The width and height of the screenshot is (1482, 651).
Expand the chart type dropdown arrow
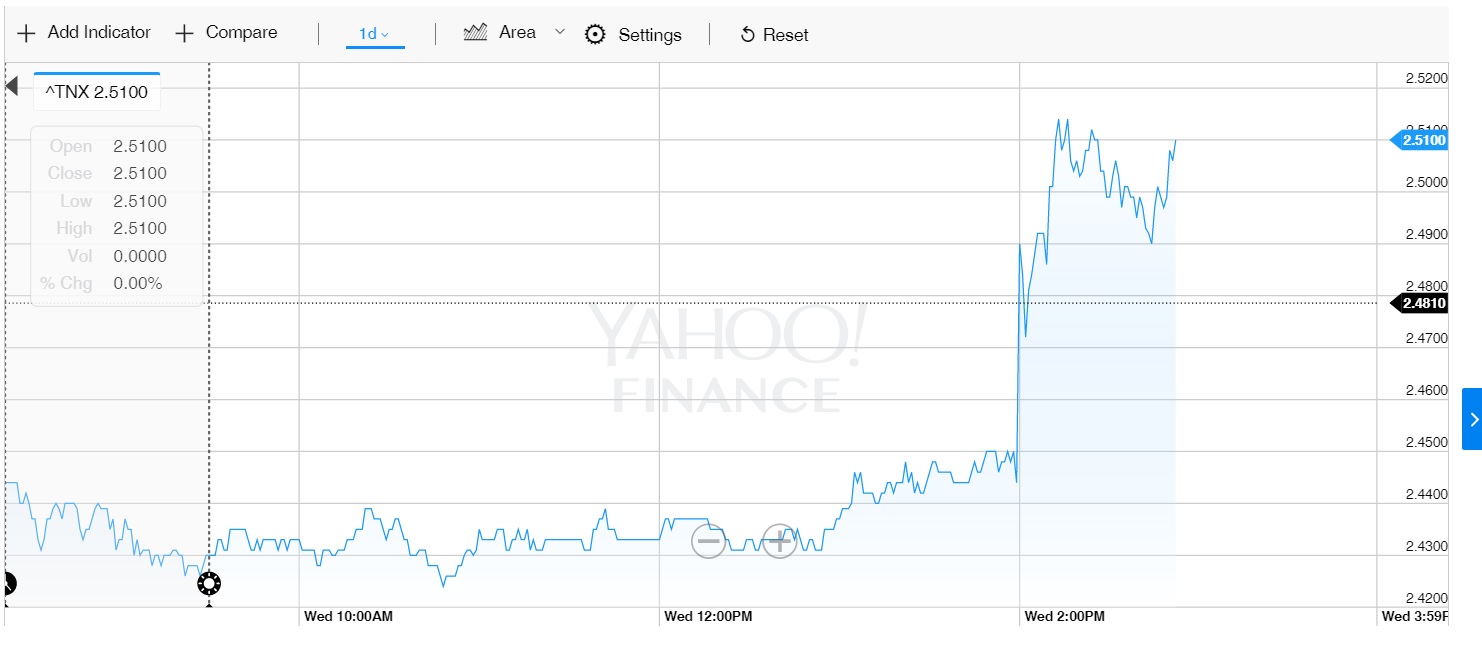tap(560, 33)
